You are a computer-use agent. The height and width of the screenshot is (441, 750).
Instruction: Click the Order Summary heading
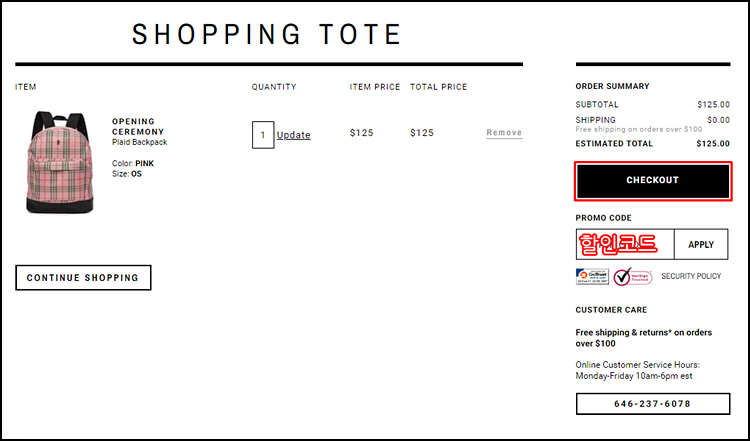(612, 86)
